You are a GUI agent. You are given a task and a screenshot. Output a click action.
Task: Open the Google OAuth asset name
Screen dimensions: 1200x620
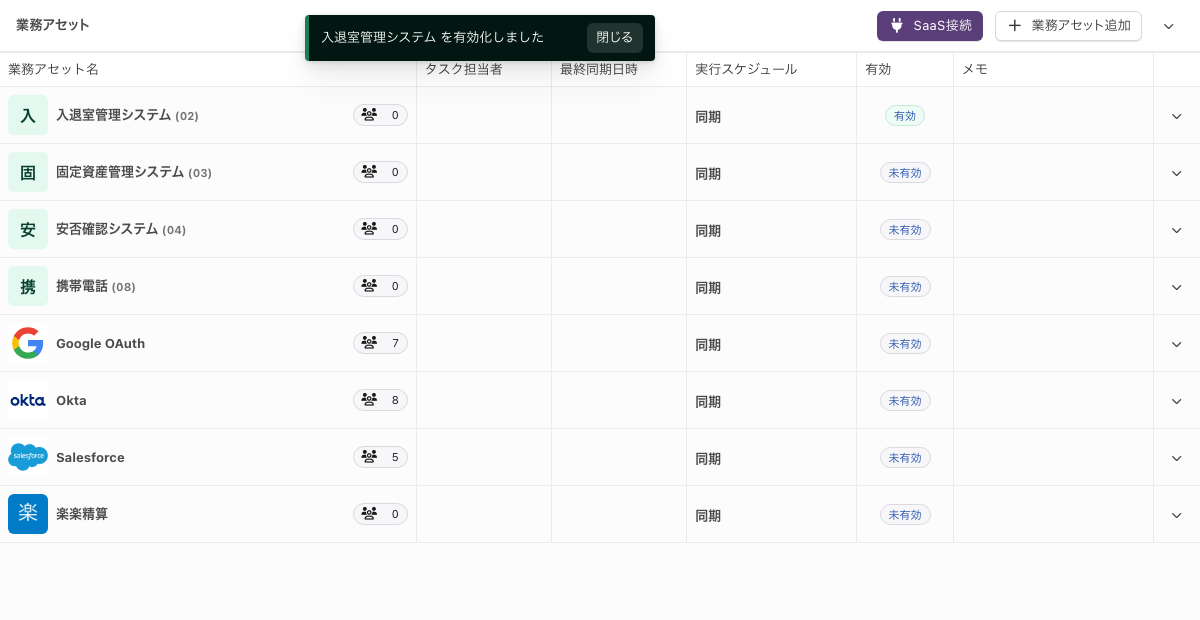[100, 343]
